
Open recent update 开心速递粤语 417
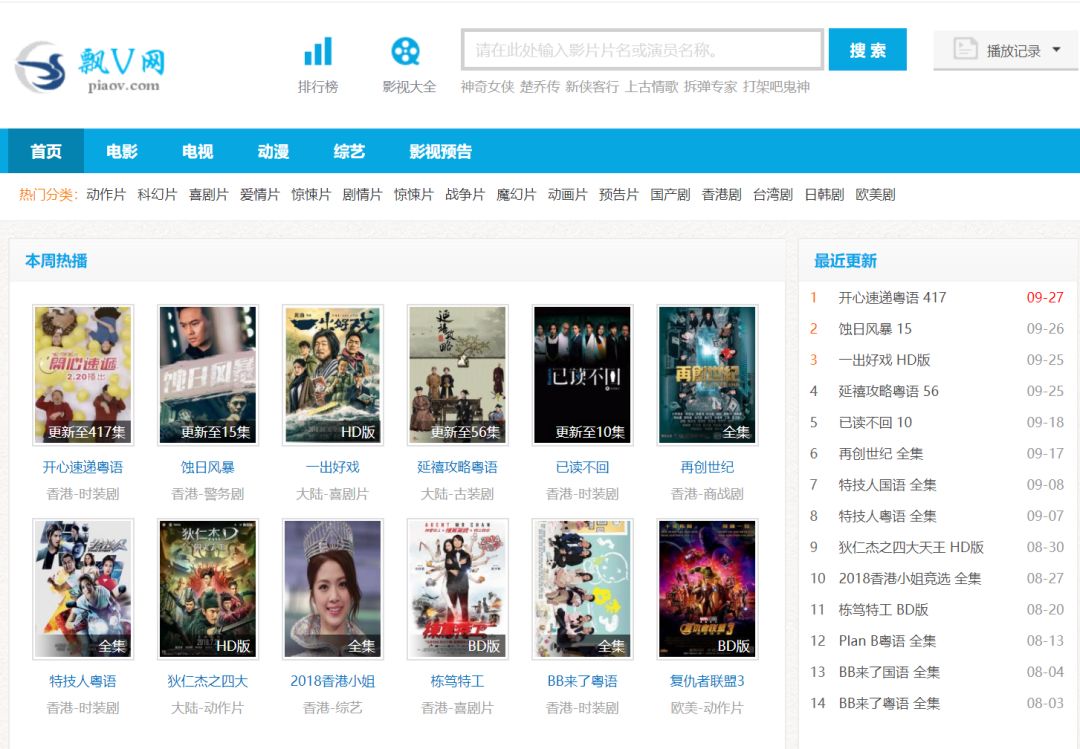click(x=892, y=298)
